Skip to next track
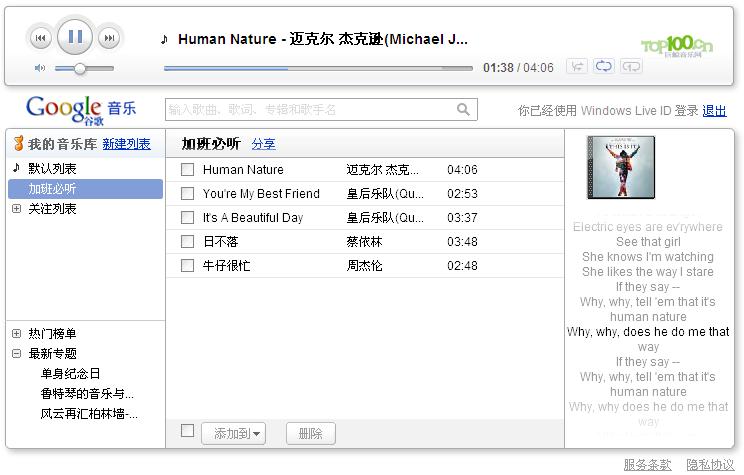Viewport: 744px width, 475px height. 109,37
